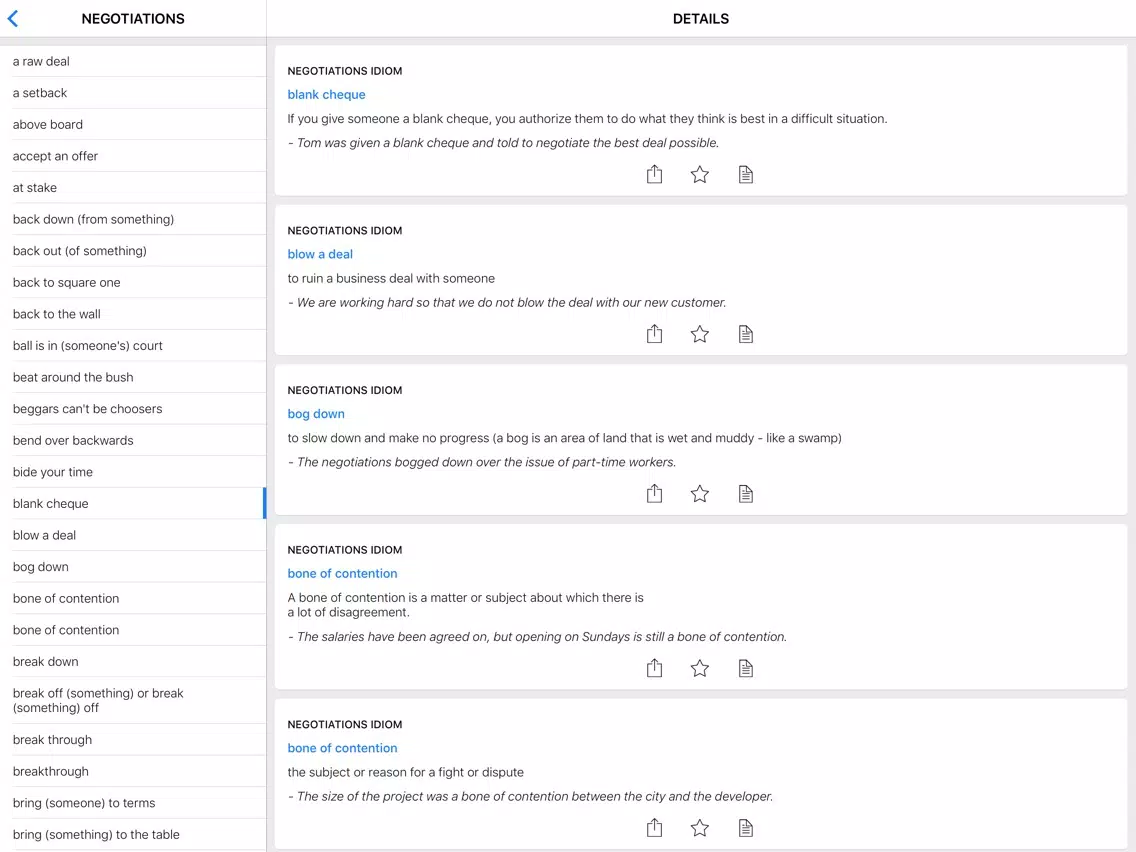The width and height of the screenshot is (1136, 852).
Task: Share the salaries 'bone of contention' card
Action: pyautogui.click(x=654, y=668)
